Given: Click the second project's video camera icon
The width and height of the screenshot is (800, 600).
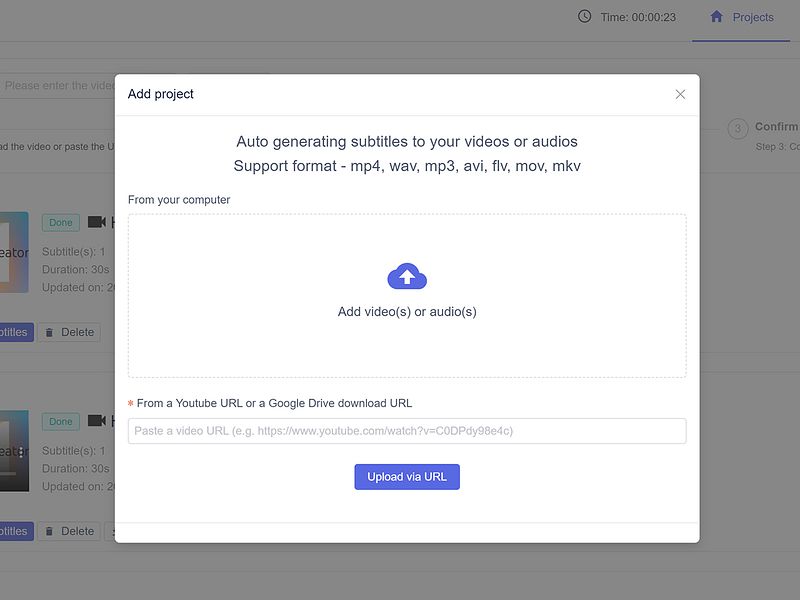Looking at the screenshot, I should (97, 421).
